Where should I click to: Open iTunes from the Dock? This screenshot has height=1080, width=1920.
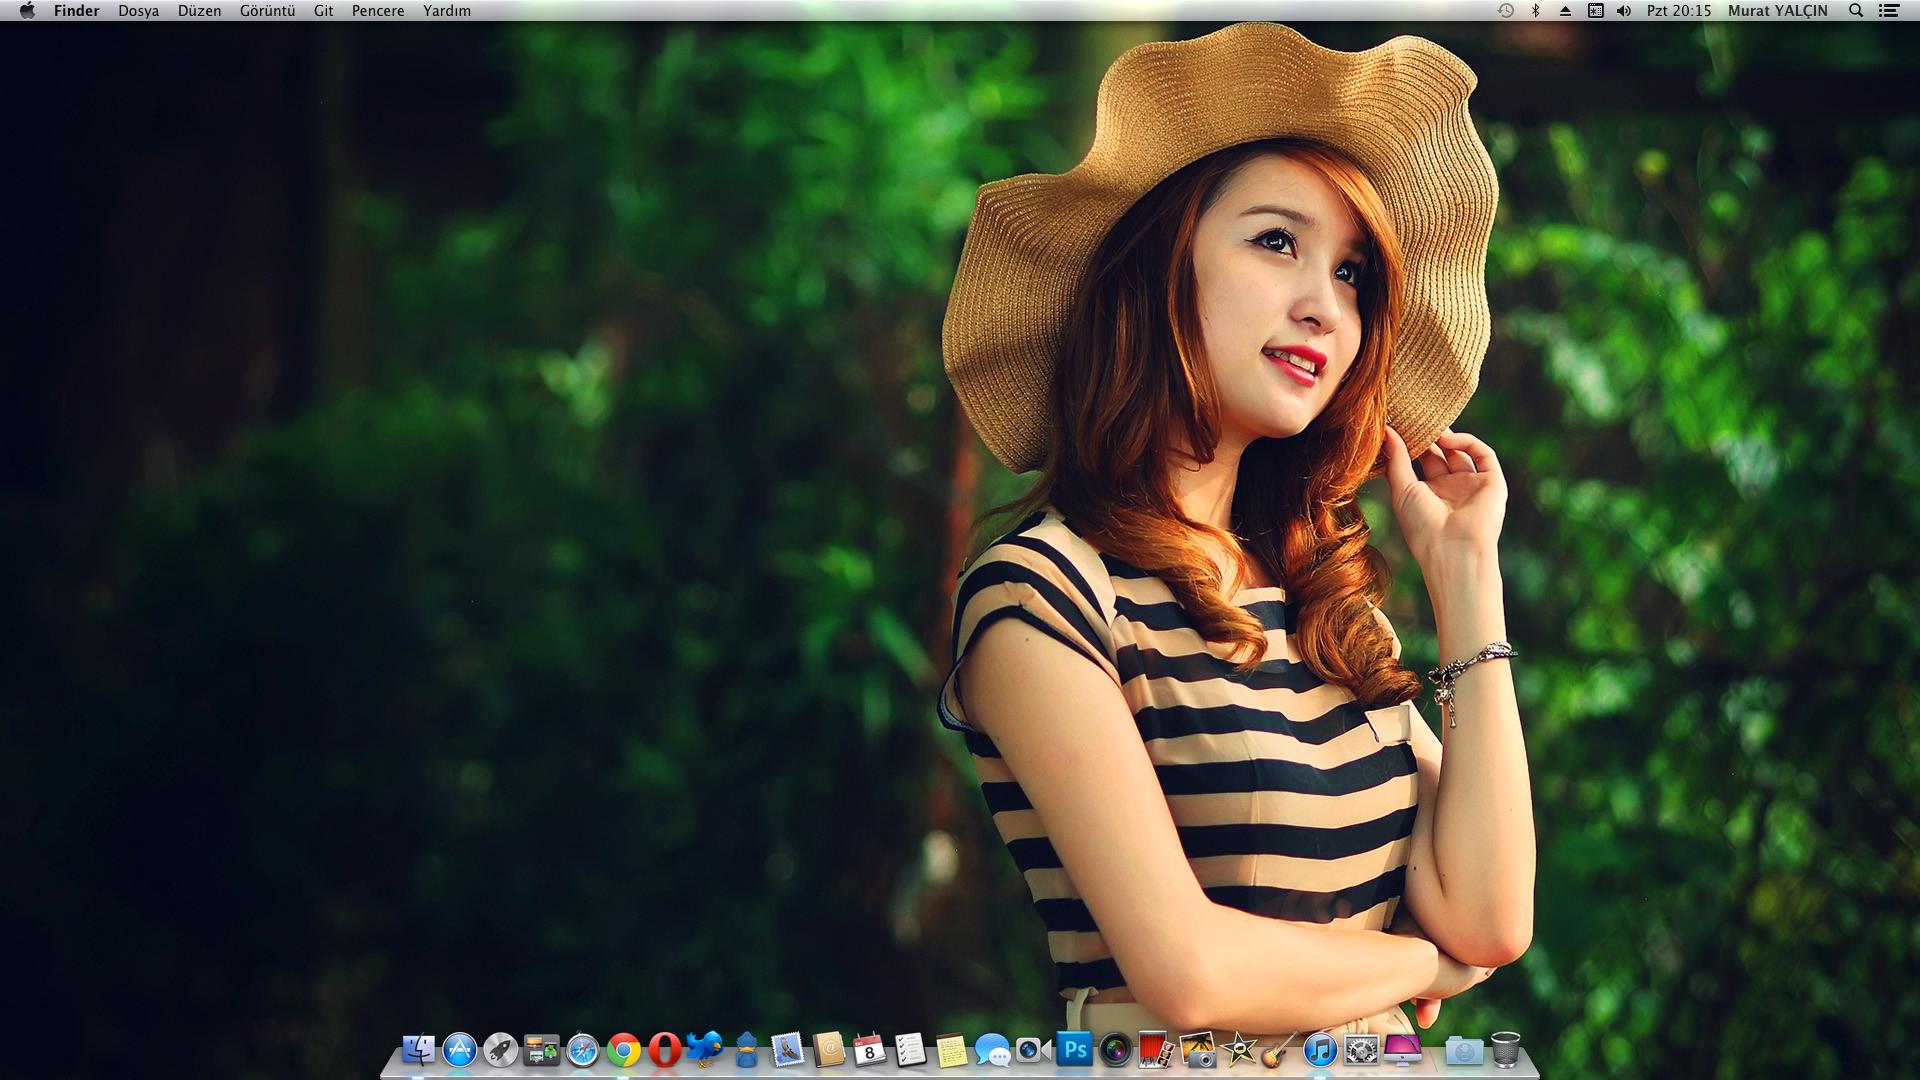(x=1320, y=1050)
